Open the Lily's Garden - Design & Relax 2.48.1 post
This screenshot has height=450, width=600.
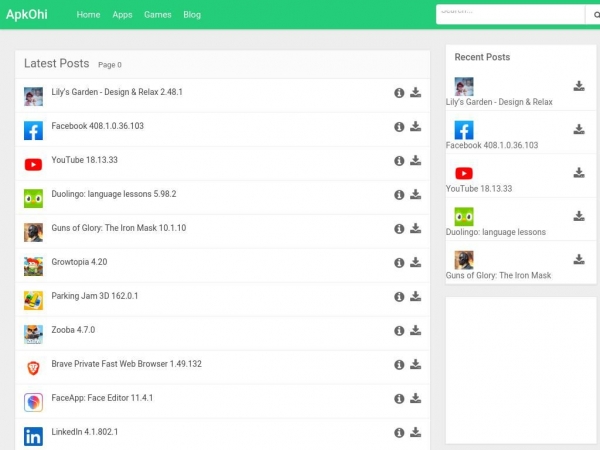pos(117,92)
